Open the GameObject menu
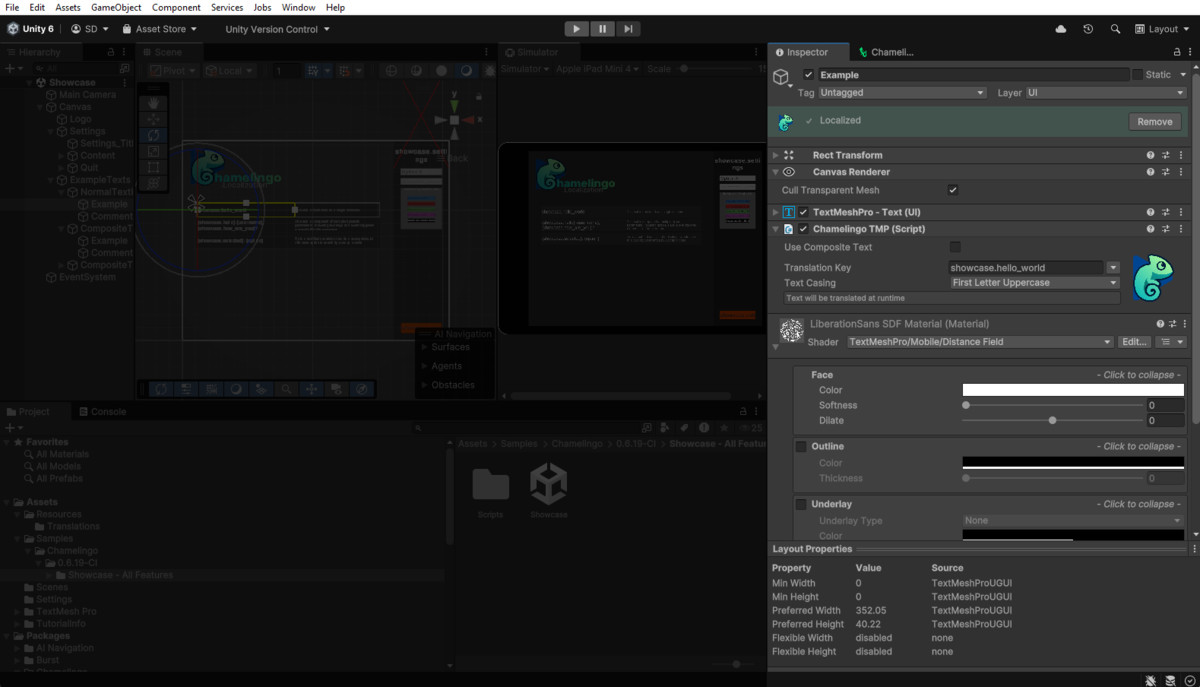 pos(117,7)
